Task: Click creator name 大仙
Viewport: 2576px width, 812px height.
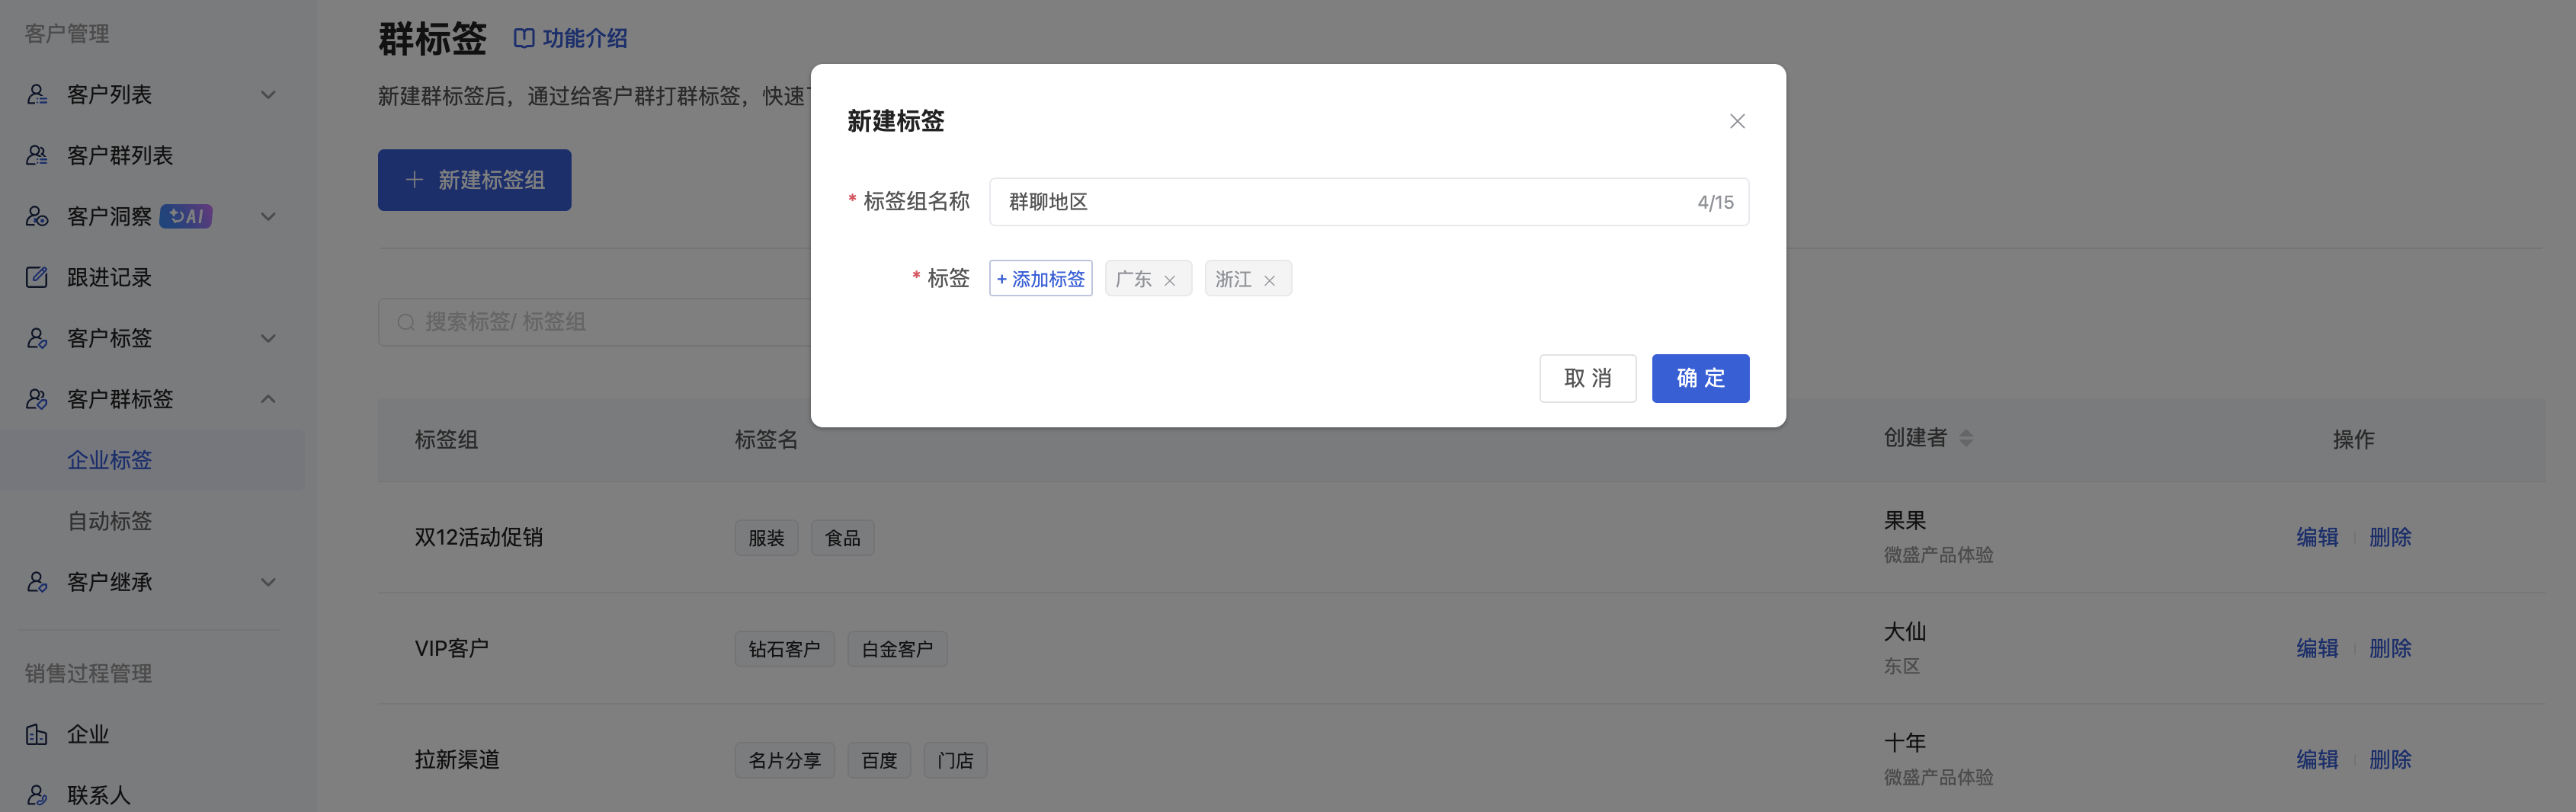Action: [x=1904, y=631]
